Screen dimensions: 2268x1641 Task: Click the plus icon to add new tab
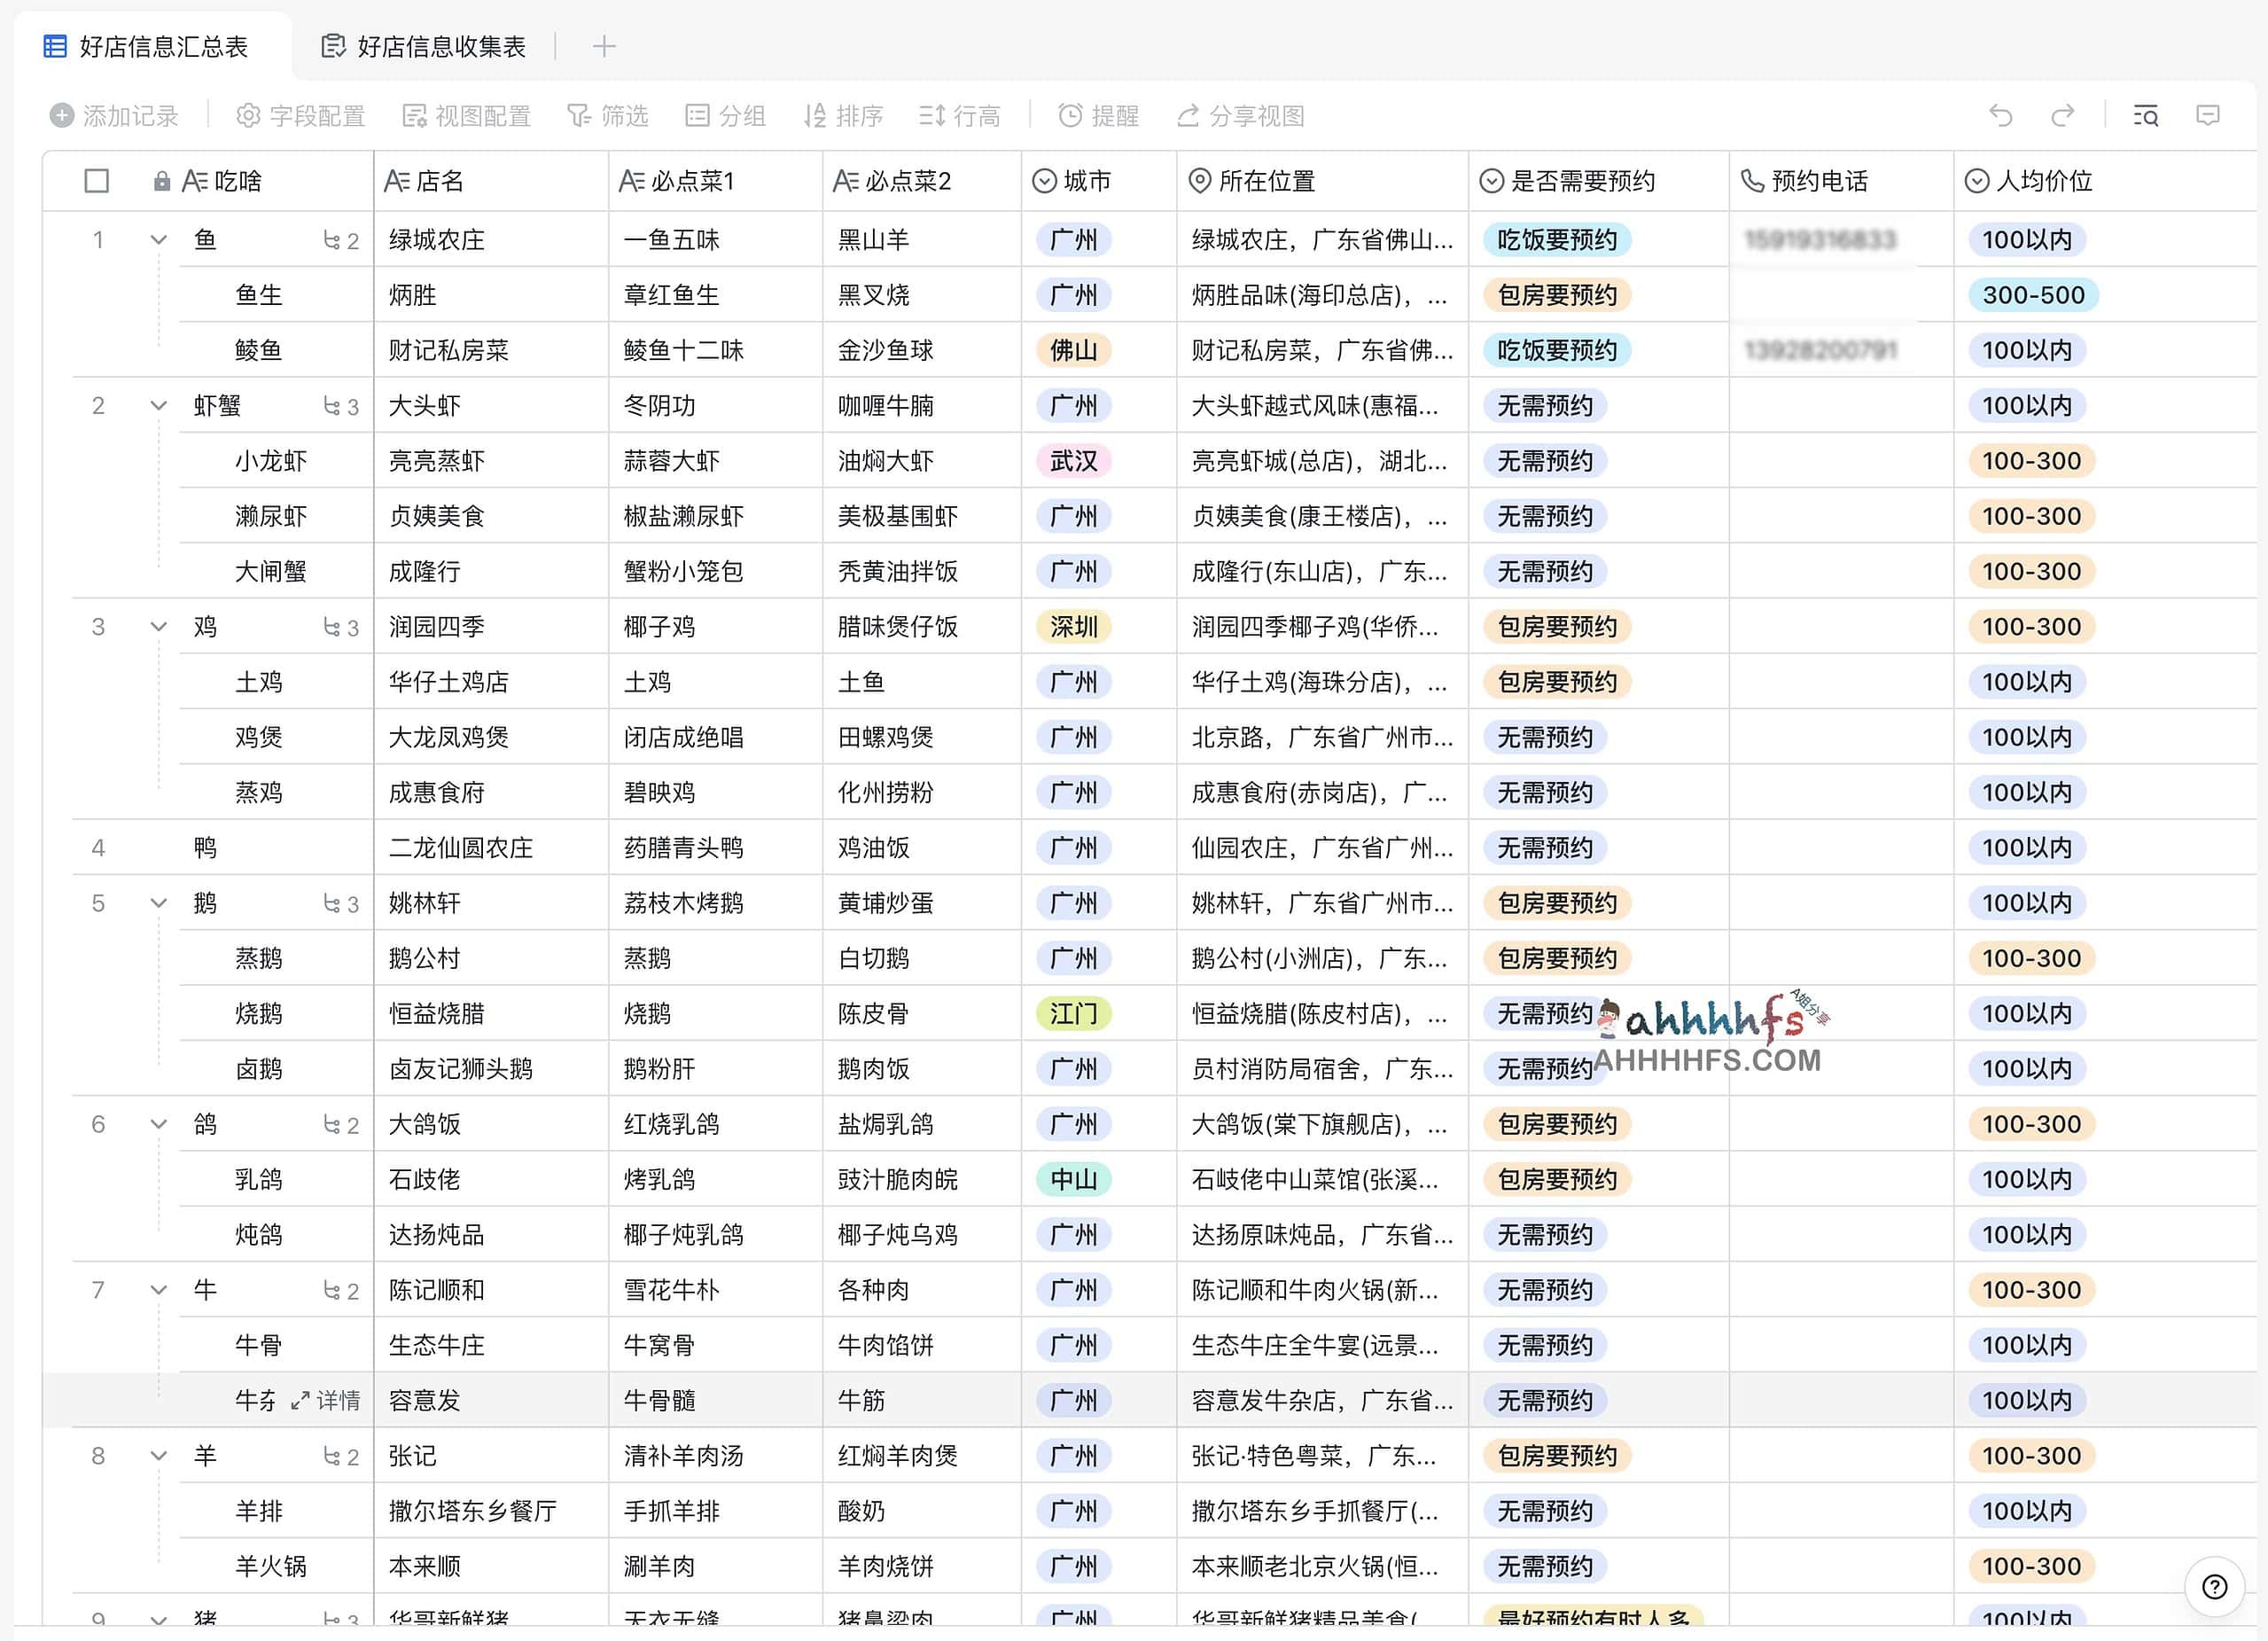pos(604,47)
